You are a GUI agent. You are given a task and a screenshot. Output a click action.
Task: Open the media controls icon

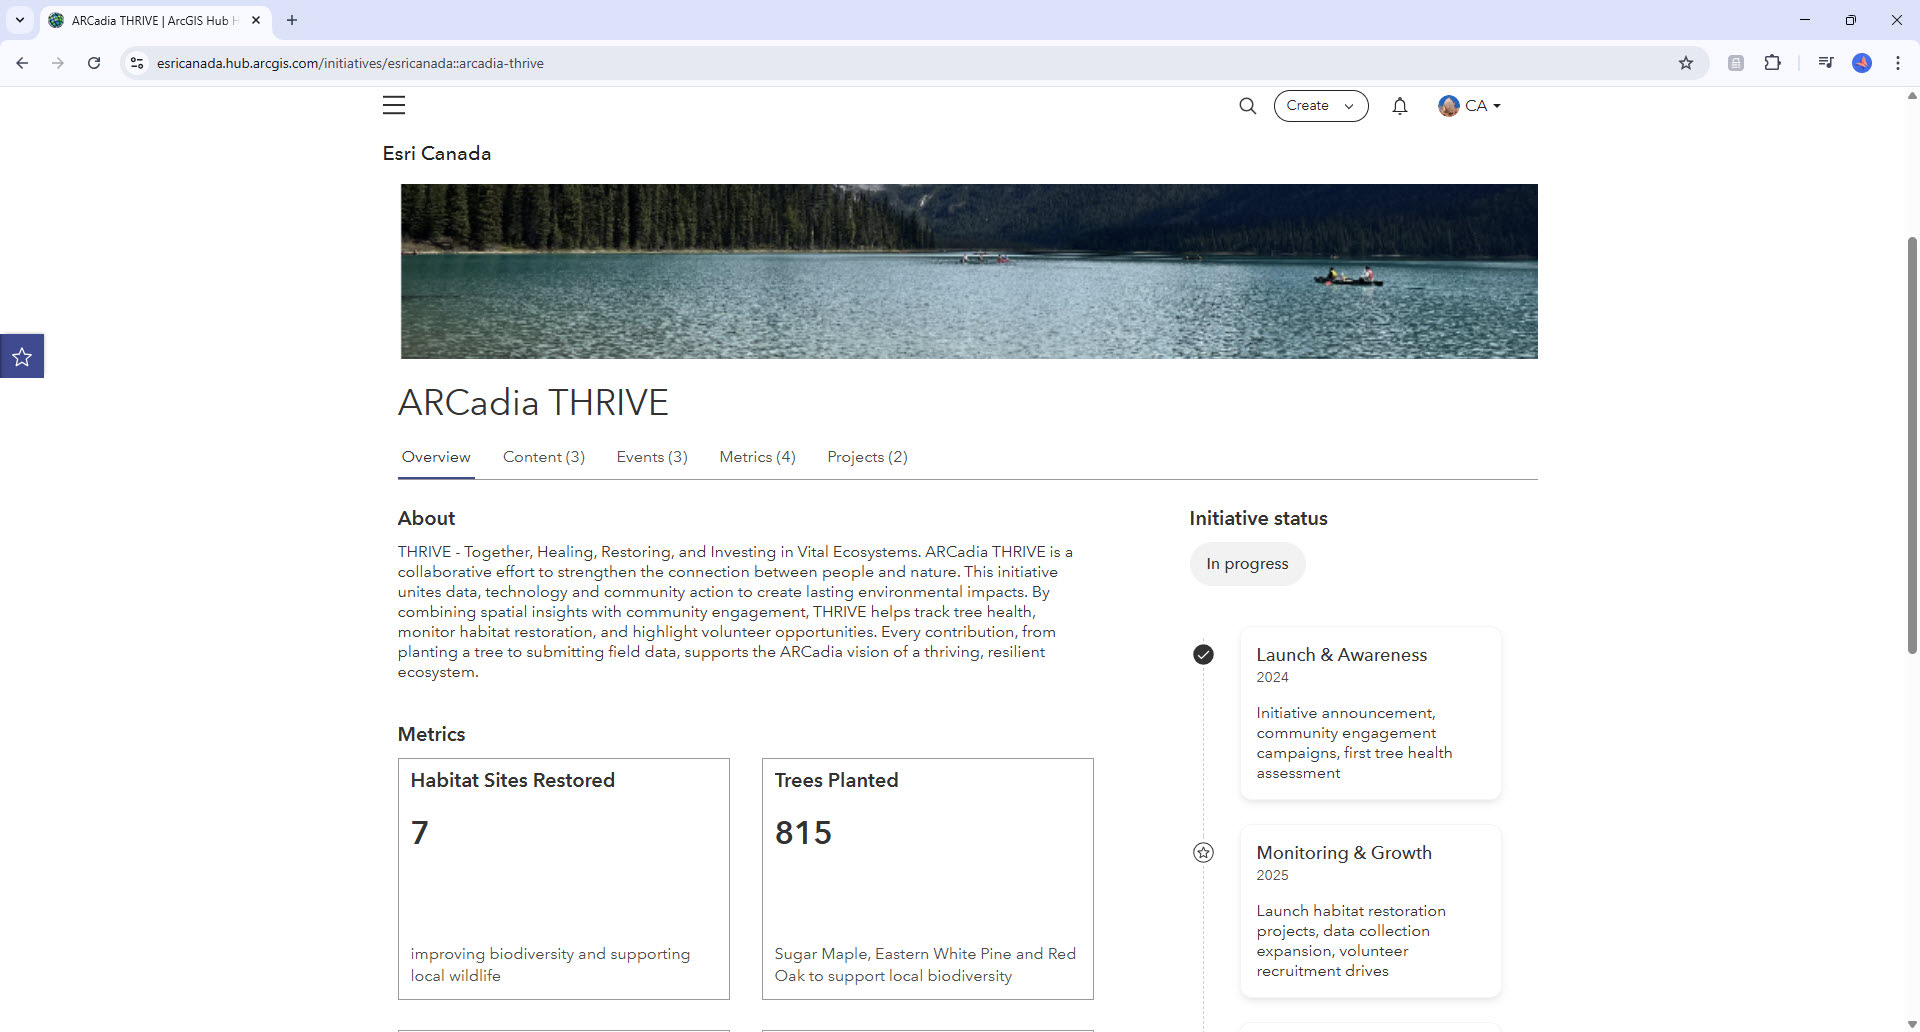click(1825, 62)
